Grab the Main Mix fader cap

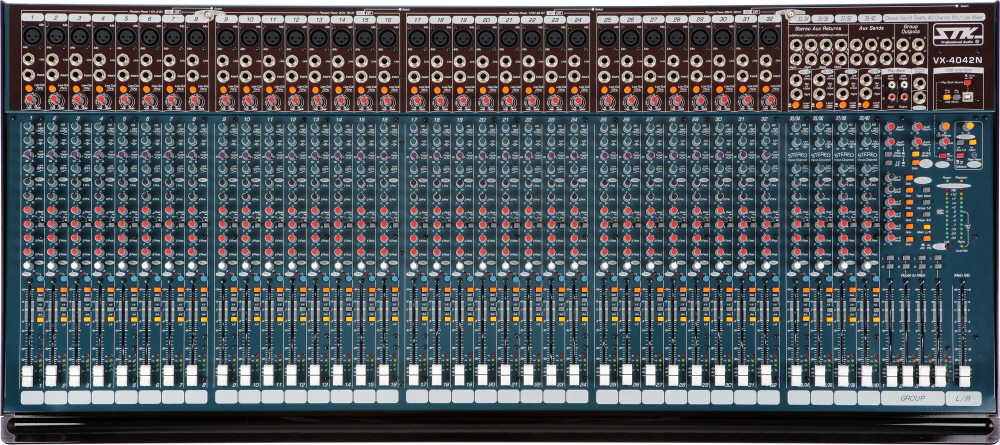964,376
